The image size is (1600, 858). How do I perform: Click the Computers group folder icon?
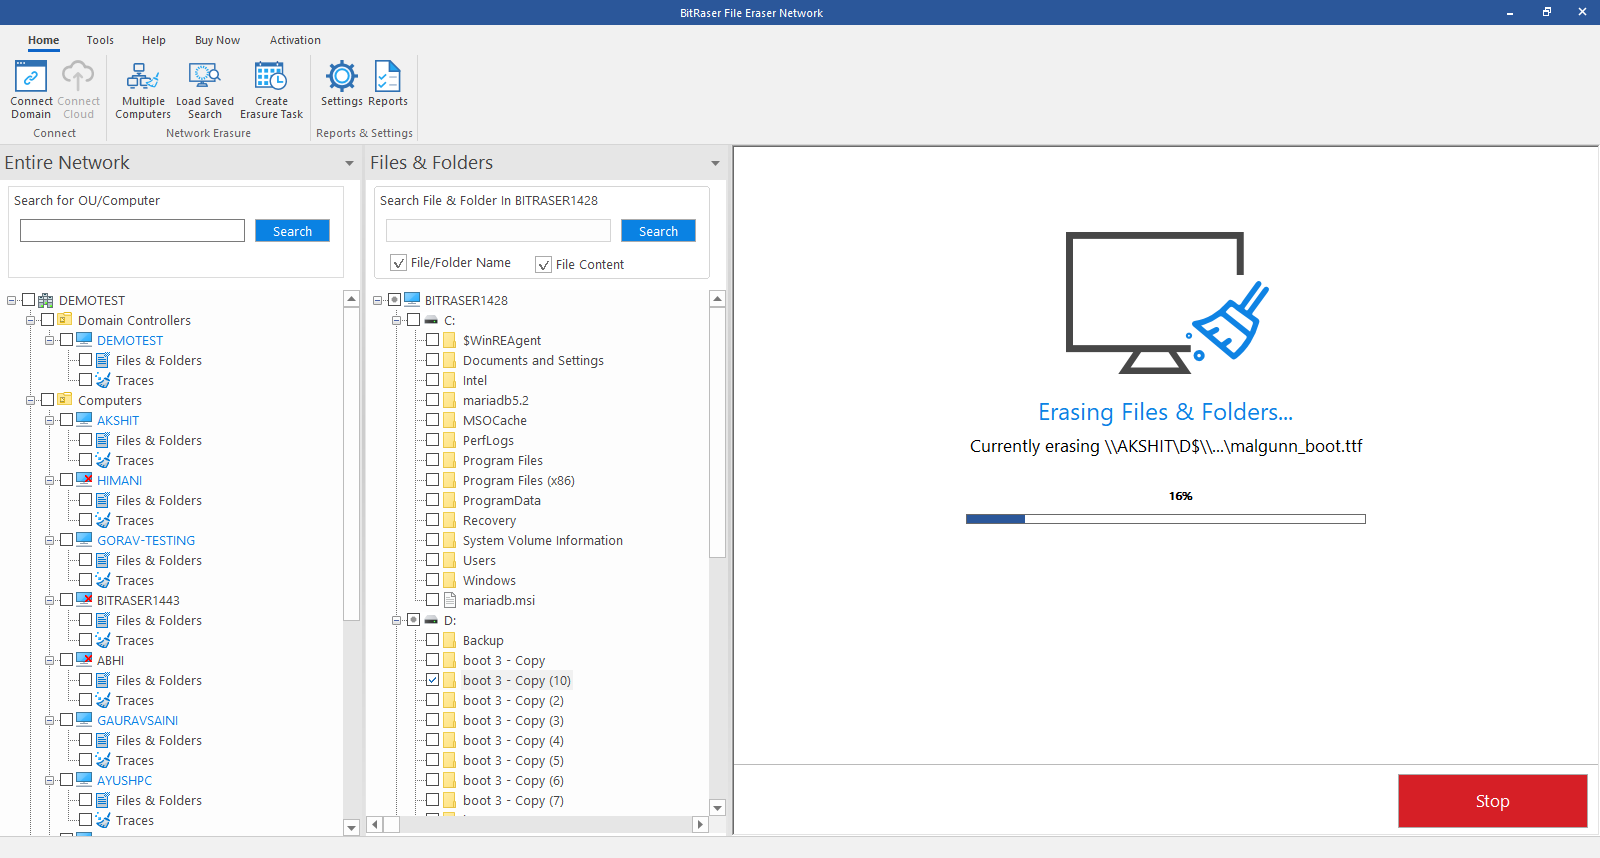65,400
